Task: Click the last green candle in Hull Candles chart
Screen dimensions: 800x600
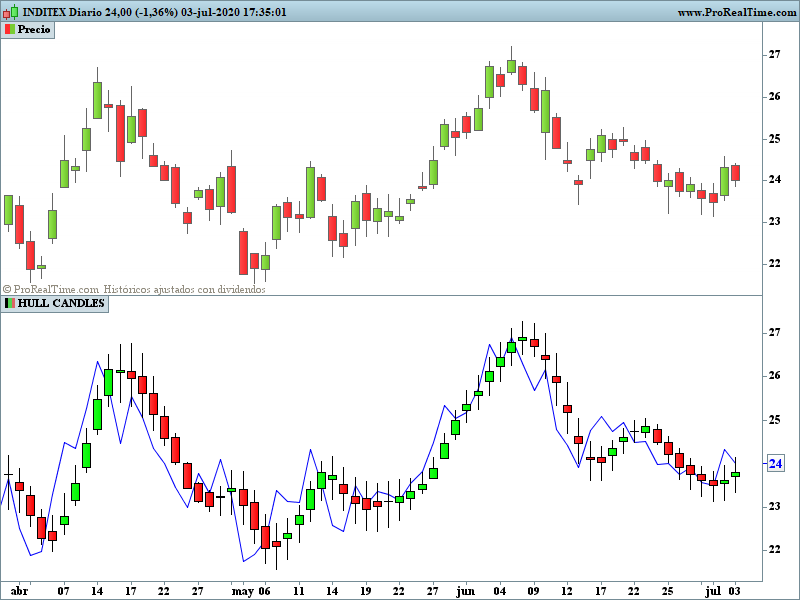Action: (x=735, y=474)
